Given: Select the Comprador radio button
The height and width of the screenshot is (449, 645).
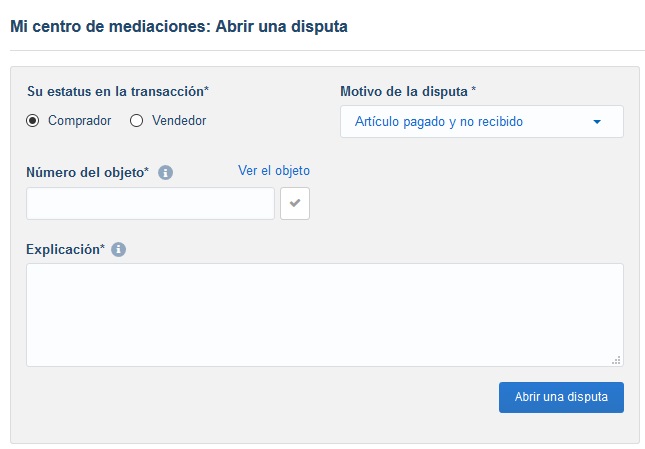Looking at the screenshot, I should (32, 120).
